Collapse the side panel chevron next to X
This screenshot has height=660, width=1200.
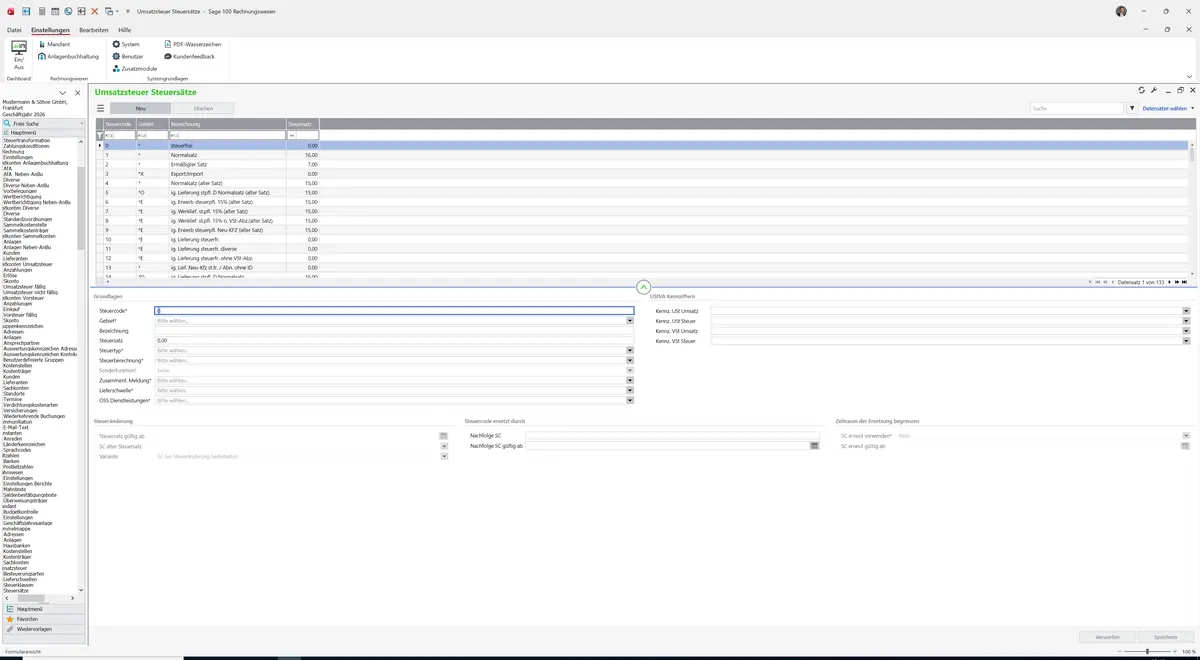[63, 93]
